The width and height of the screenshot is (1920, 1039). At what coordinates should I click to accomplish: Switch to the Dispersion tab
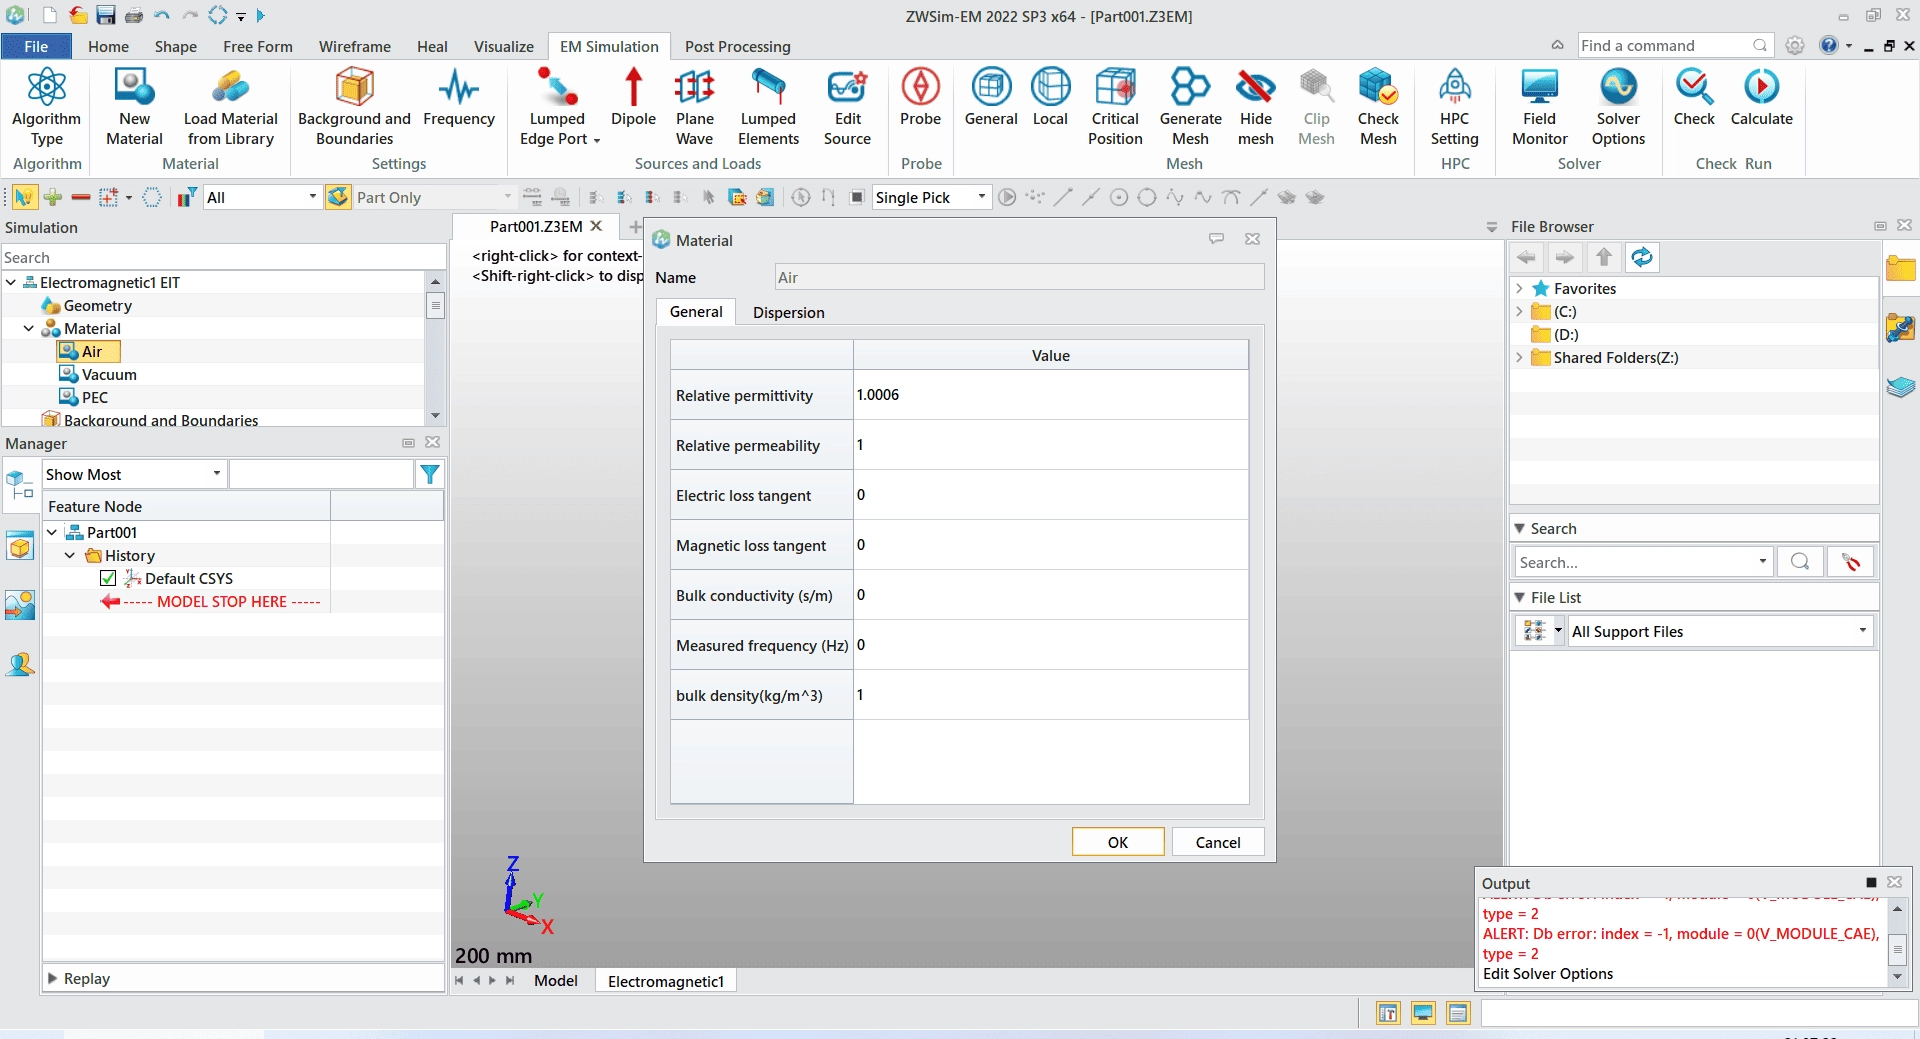[x=788, y=312]
